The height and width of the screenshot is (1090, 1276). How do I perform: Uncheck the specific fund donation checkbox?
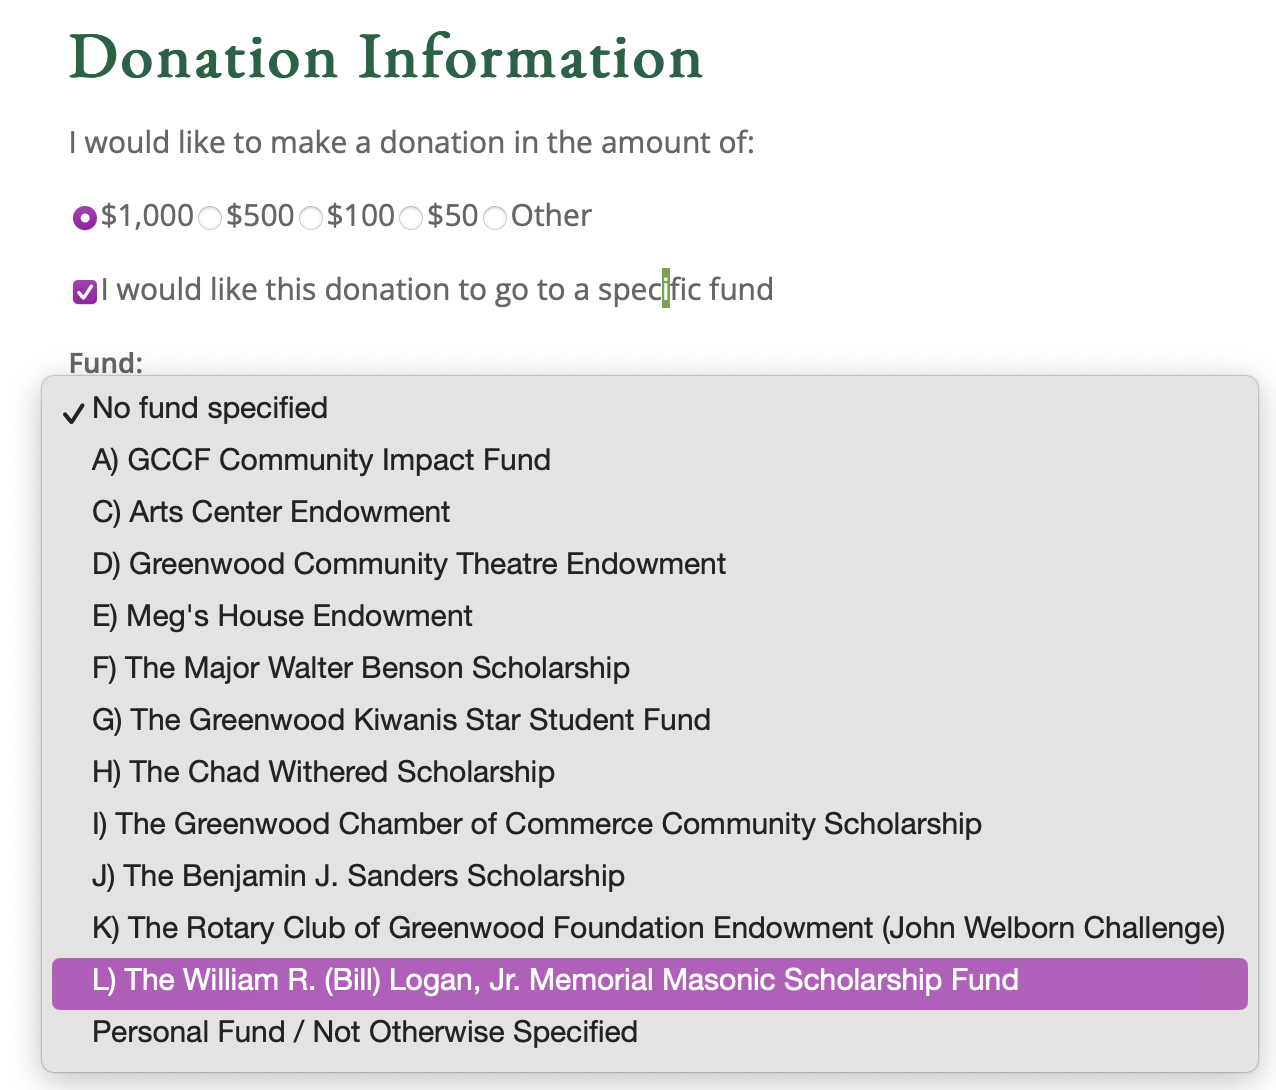pos(85,292)
